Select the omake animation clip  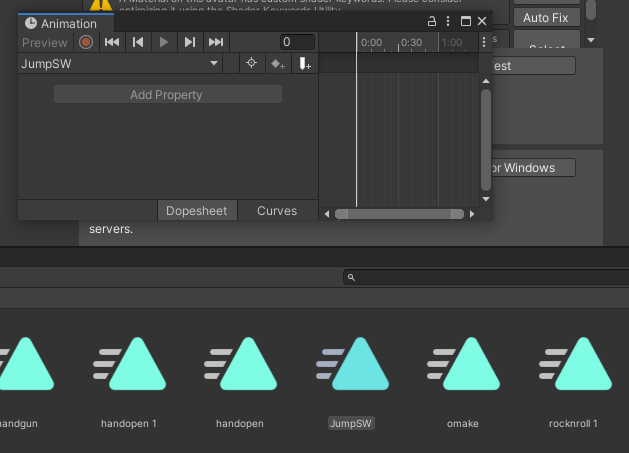[x=463, y=364]
